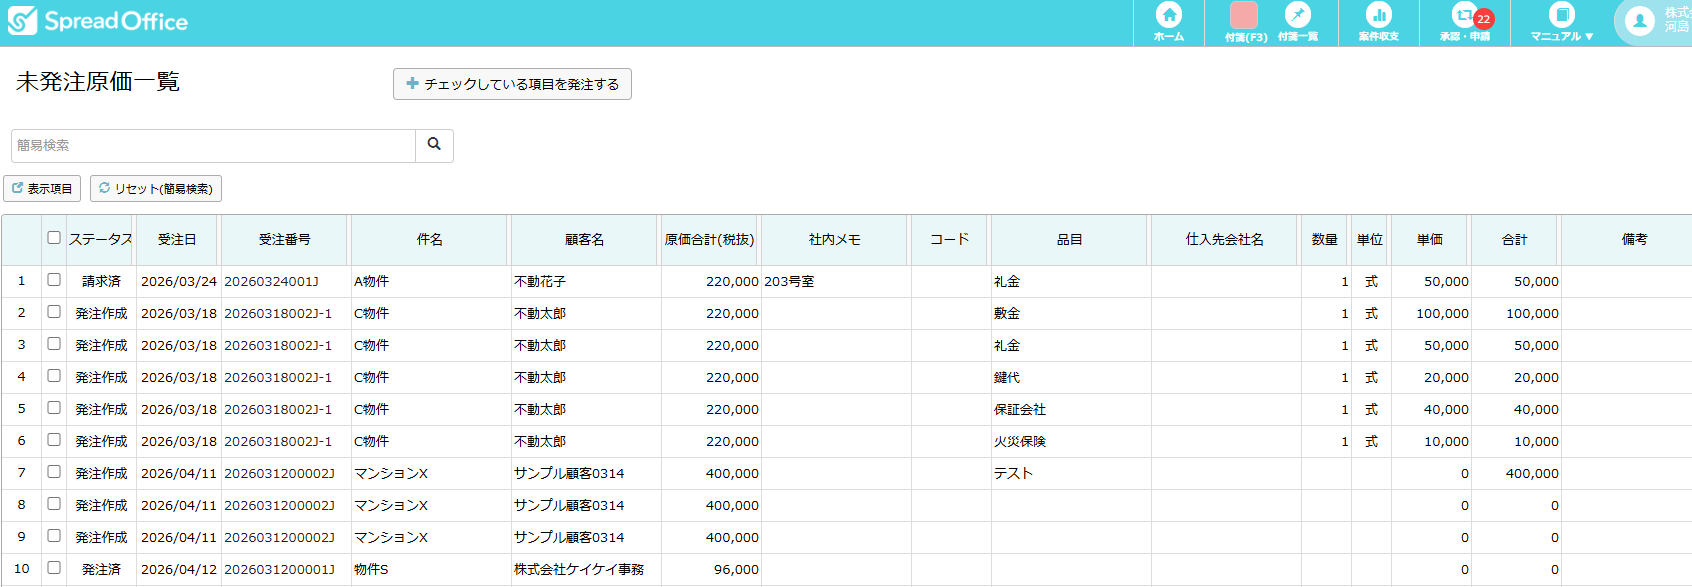The height and width of the screenshot is (587, 1692).
Task: Toggle the select-all header checkbox
Action: (x=54, y=238)
